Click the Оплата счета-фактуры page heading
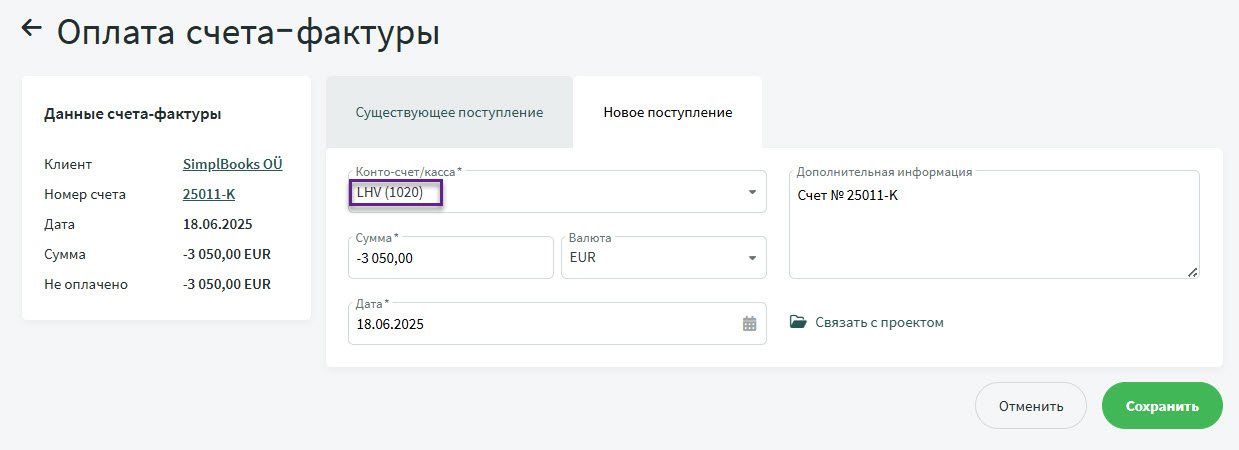 pos(248,31)
